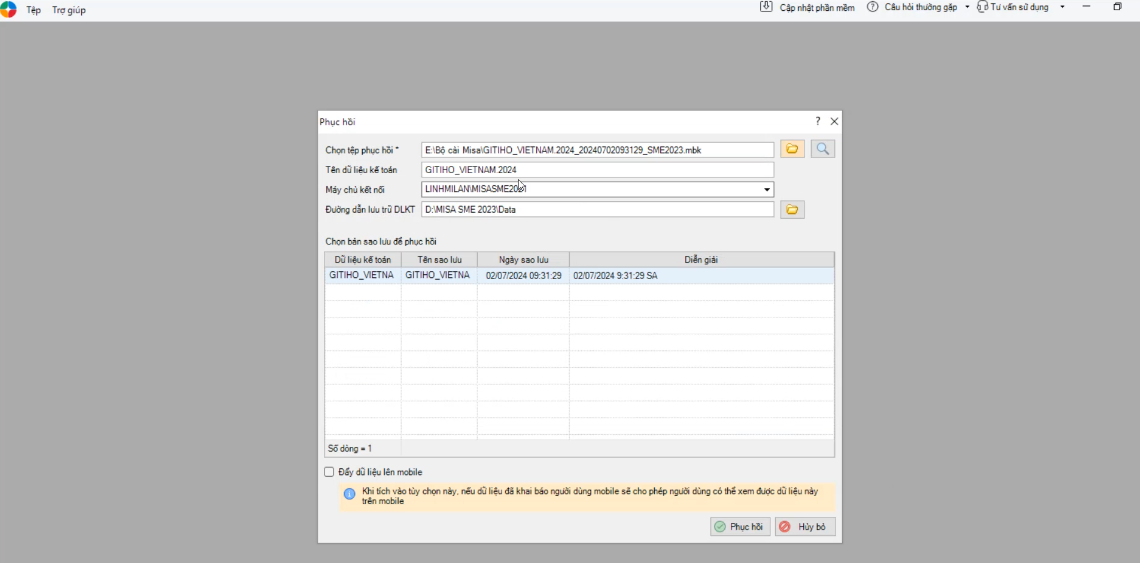Click the Ngày sao lưu column header

point(523,260)
